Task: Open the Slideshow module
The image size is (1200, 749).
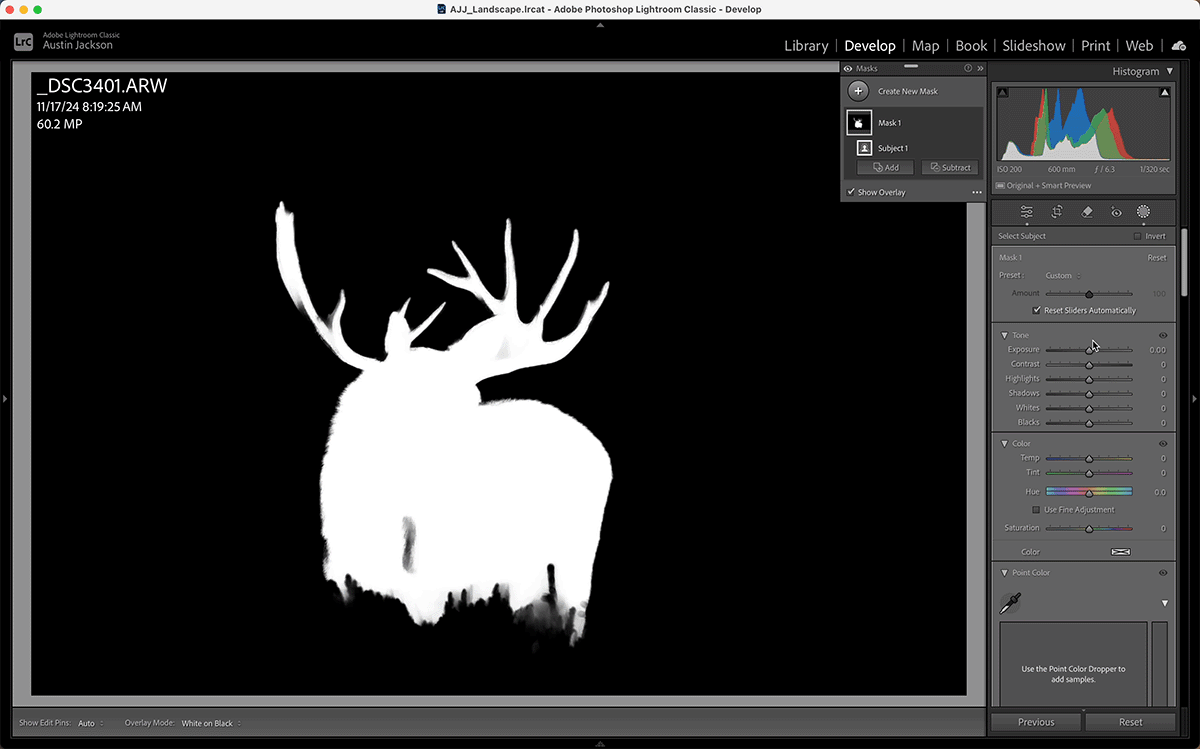Action: click(1034, 46)
